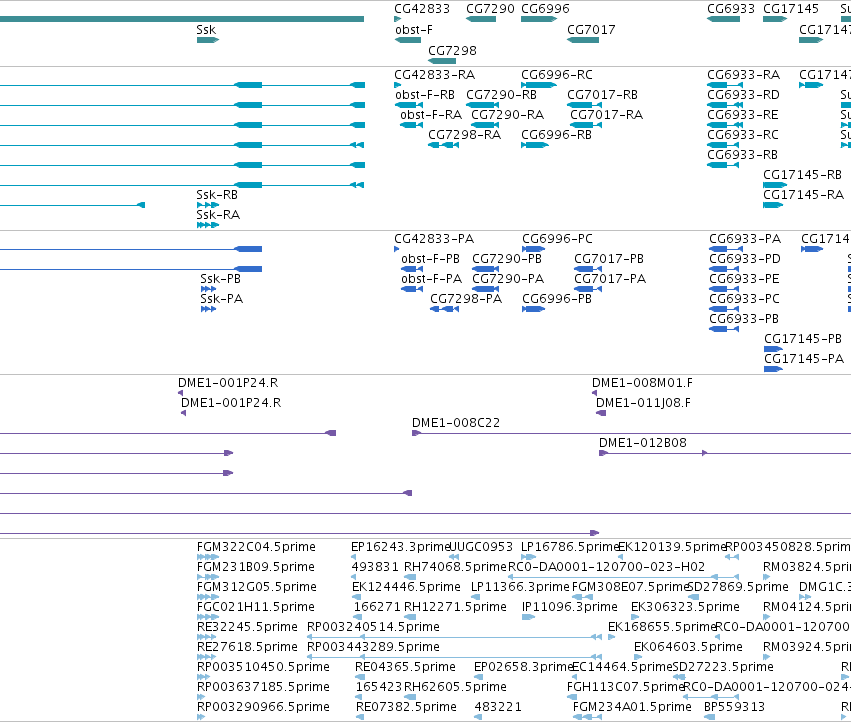Select EST RH74068.5prime

pos(455,567)
